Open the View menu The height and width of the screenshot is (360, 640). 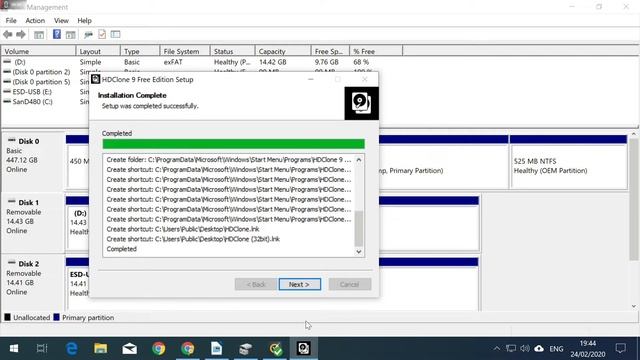pyautogui.click(x=61, y=20)
